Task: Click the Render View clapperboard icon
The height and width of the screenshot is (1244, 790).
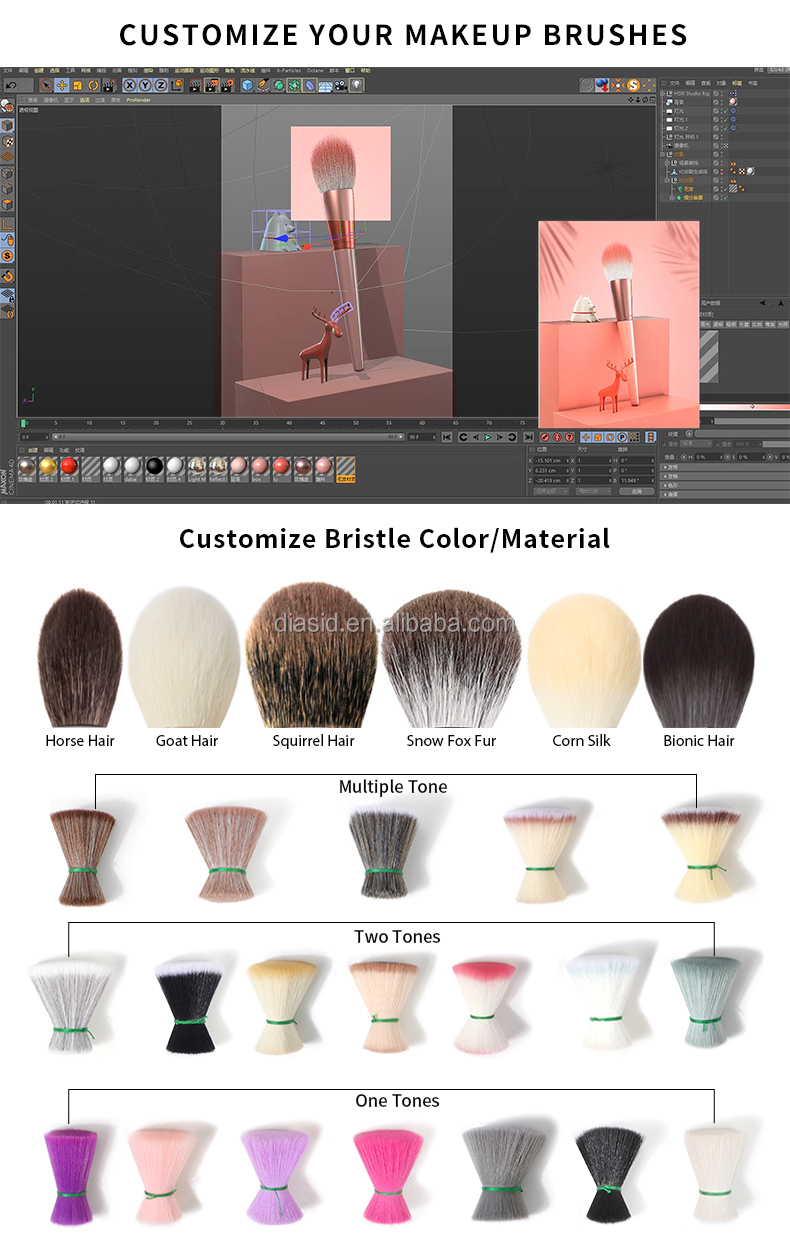Action: (194, 85)
